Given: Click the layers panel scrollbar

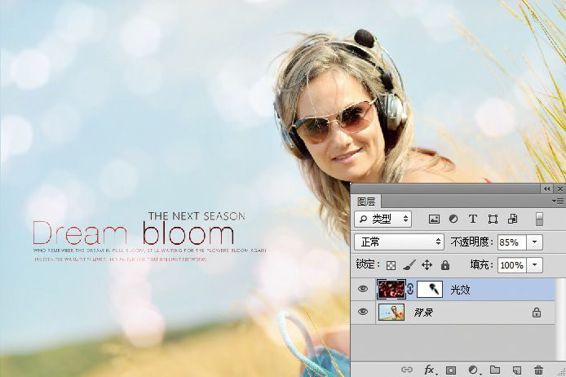Looking at the screenshot, I should coord(561,320).
